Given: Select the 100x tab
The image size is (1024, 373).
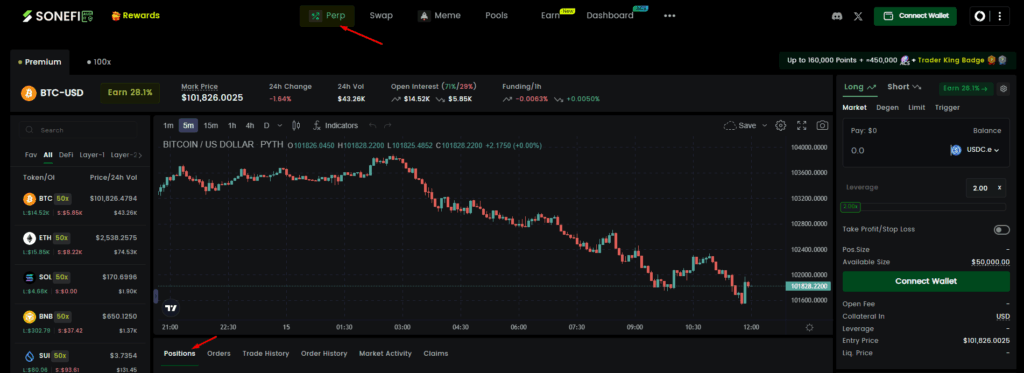Looking at the screenshot, I should pyautogui.click(x=99, y=61).
